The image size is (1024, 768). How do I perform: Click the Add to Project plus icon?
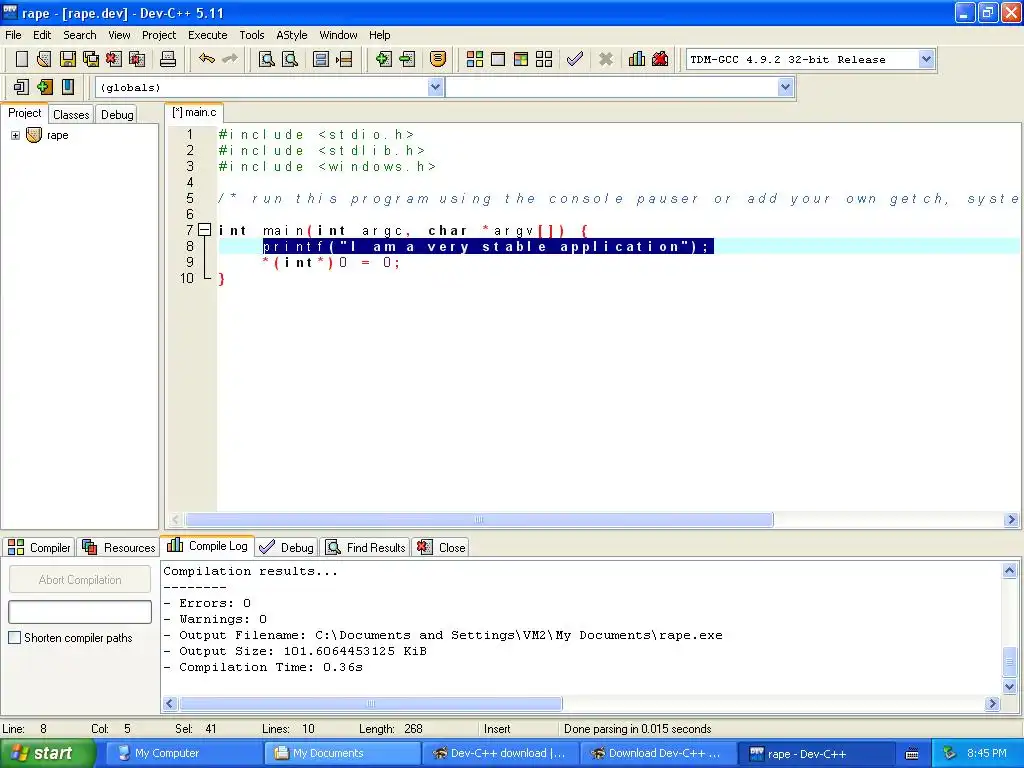[383, 59]
